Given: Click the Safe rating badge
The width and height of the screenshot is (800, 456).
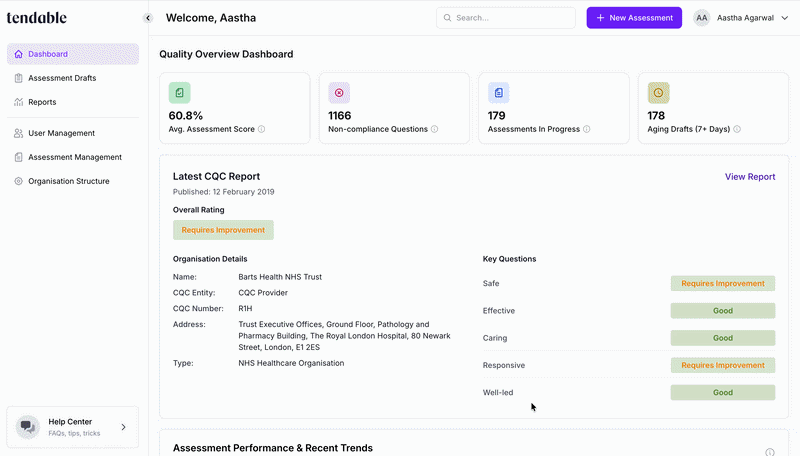Looking at the screenshot, I should (x=723, y=283).
